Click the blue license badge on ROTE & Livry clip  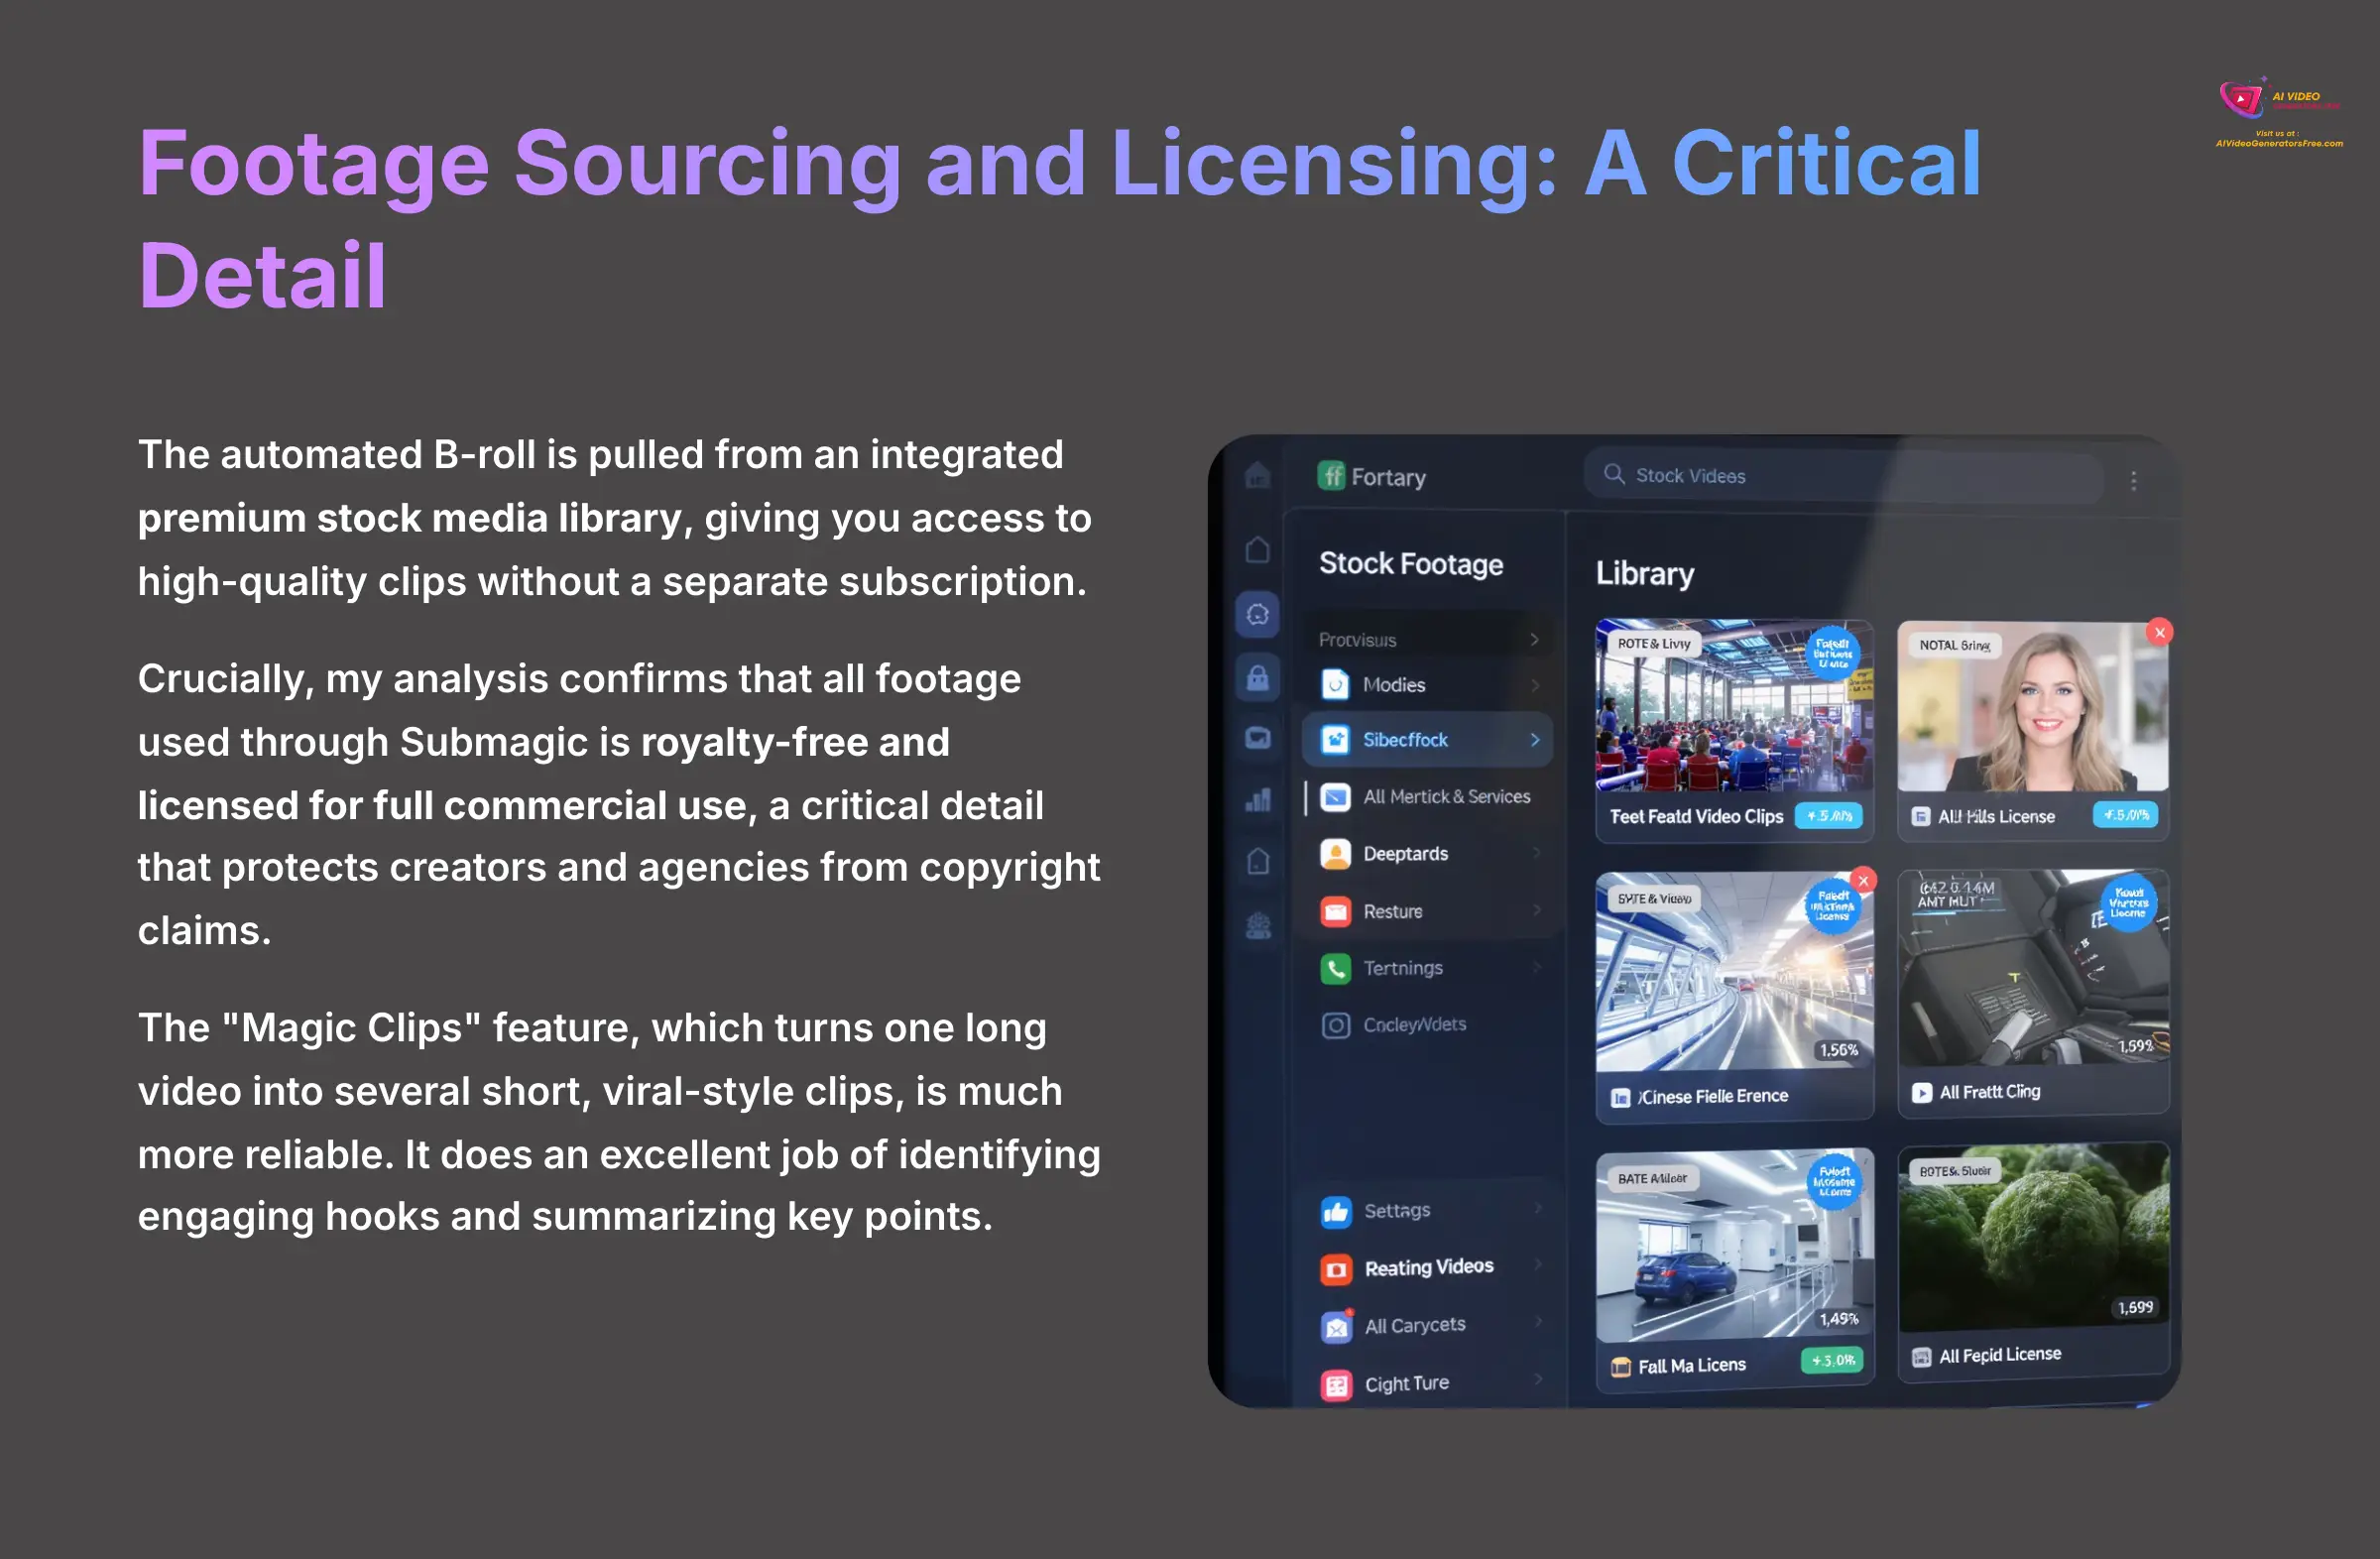tap(1832, 653)
